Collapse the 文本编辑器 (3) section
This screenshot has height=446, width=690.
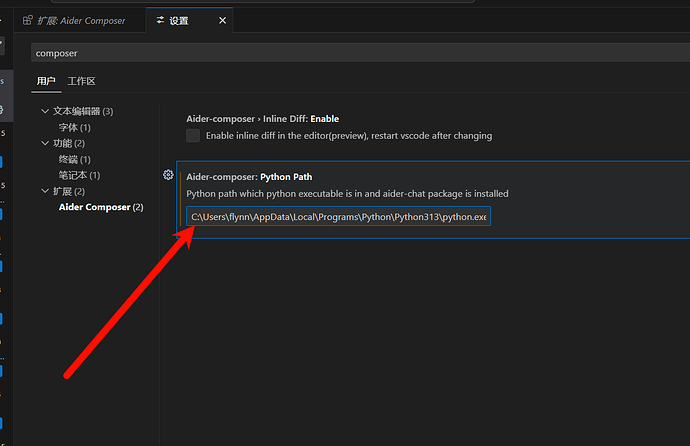click(45, 111)
